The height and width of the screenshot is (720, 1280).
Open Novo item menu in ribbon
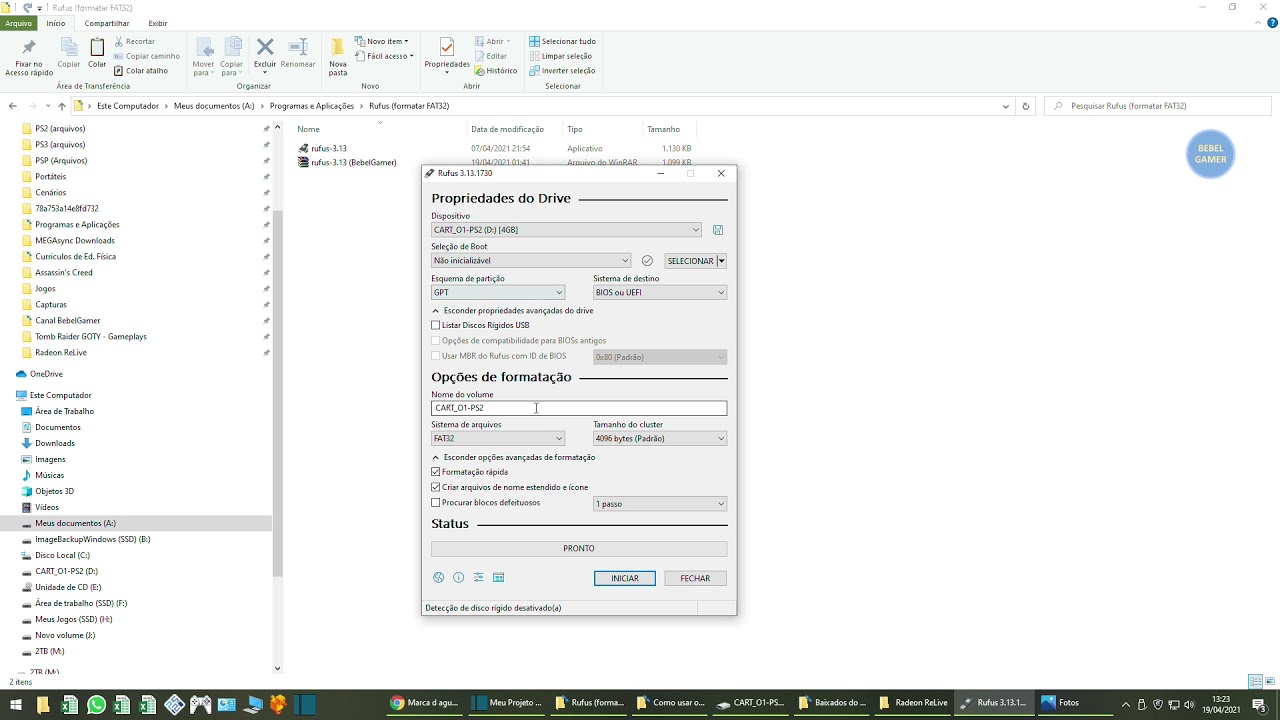click(382, 42)
